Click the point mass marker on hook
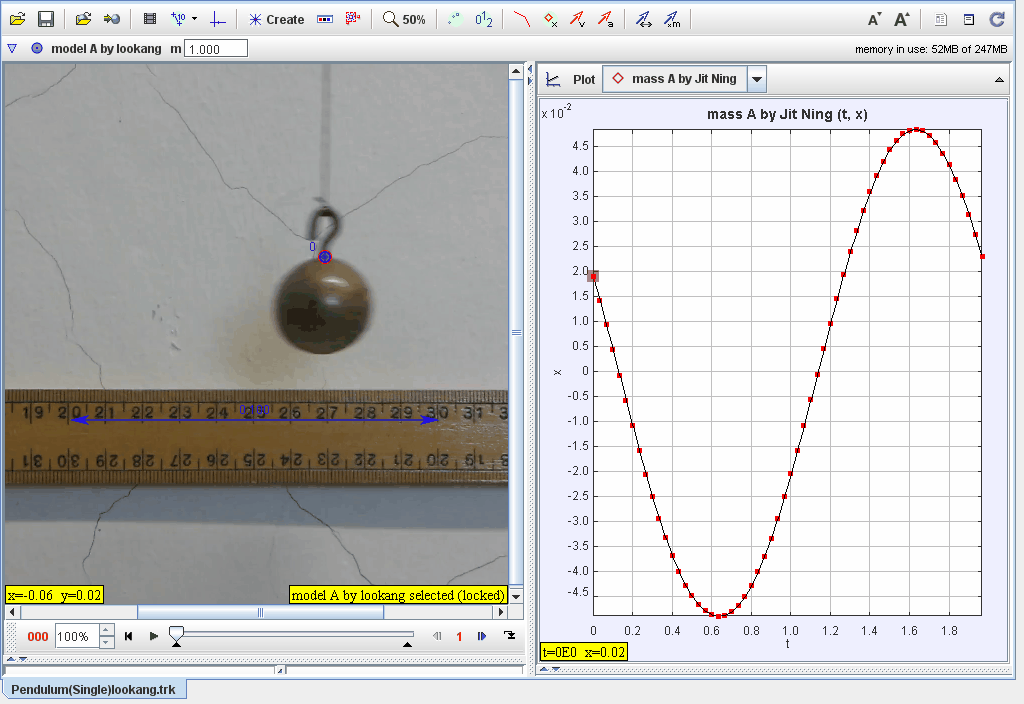This screenshot has height=704, width=1024. click(x=325, y=257)
